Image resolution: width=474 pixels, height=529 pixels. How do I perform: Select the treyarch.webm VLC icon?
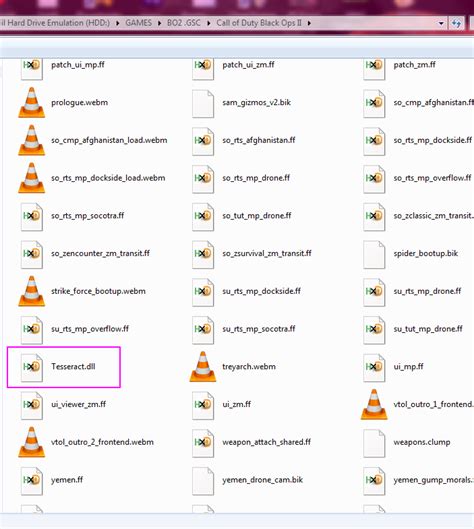tap(203, 367)
